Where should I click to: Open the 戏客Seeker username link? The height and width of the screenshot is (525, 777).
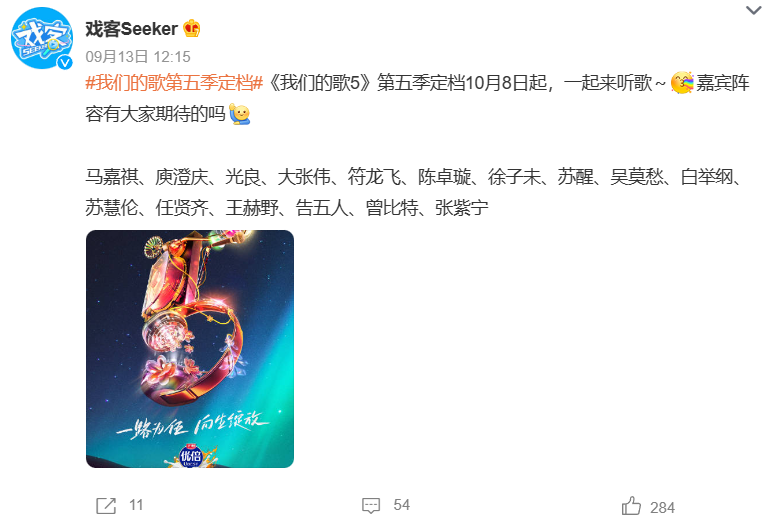coord(131,29)
